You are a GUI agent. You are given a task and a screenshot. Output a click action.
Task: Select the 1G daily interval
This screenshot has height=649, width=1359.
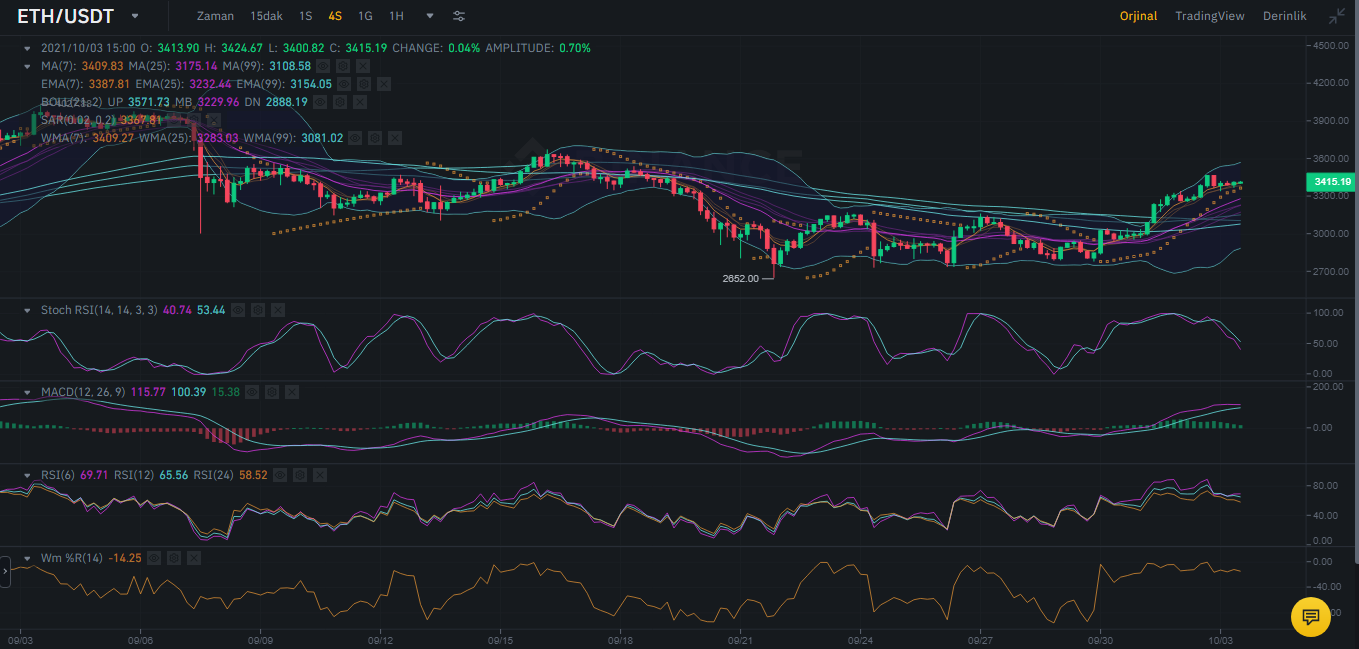point(365,16)
